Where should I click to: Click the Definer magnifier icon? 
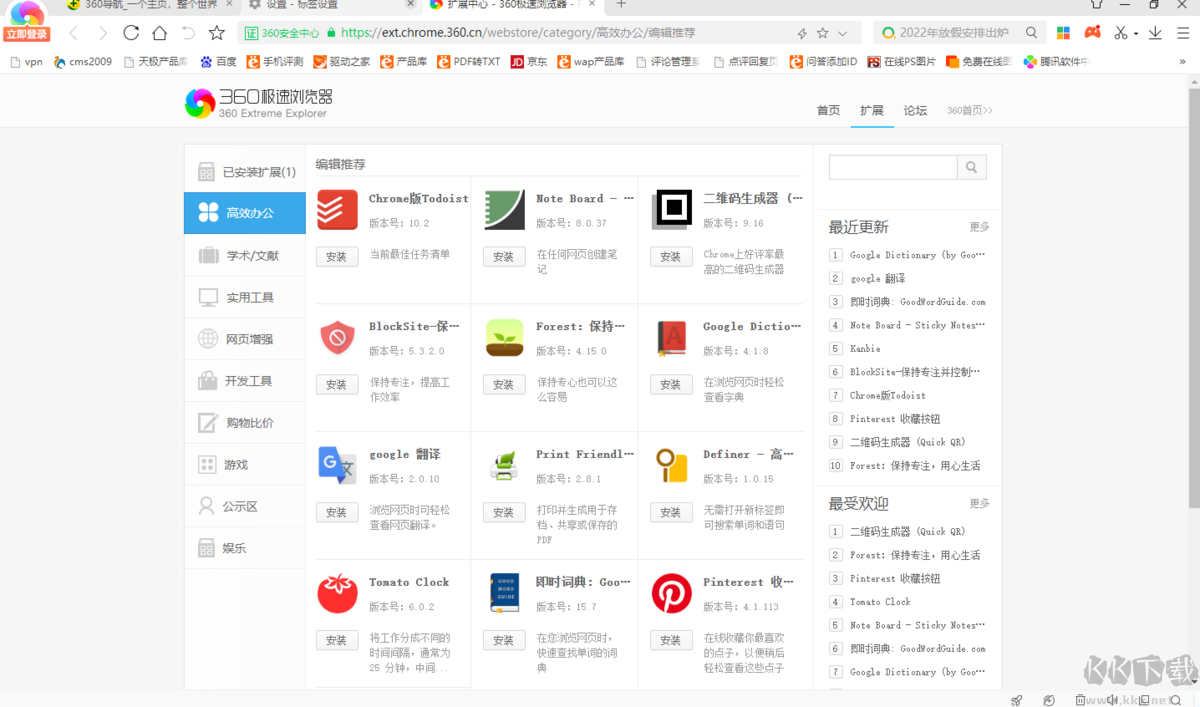click(672, 466)
